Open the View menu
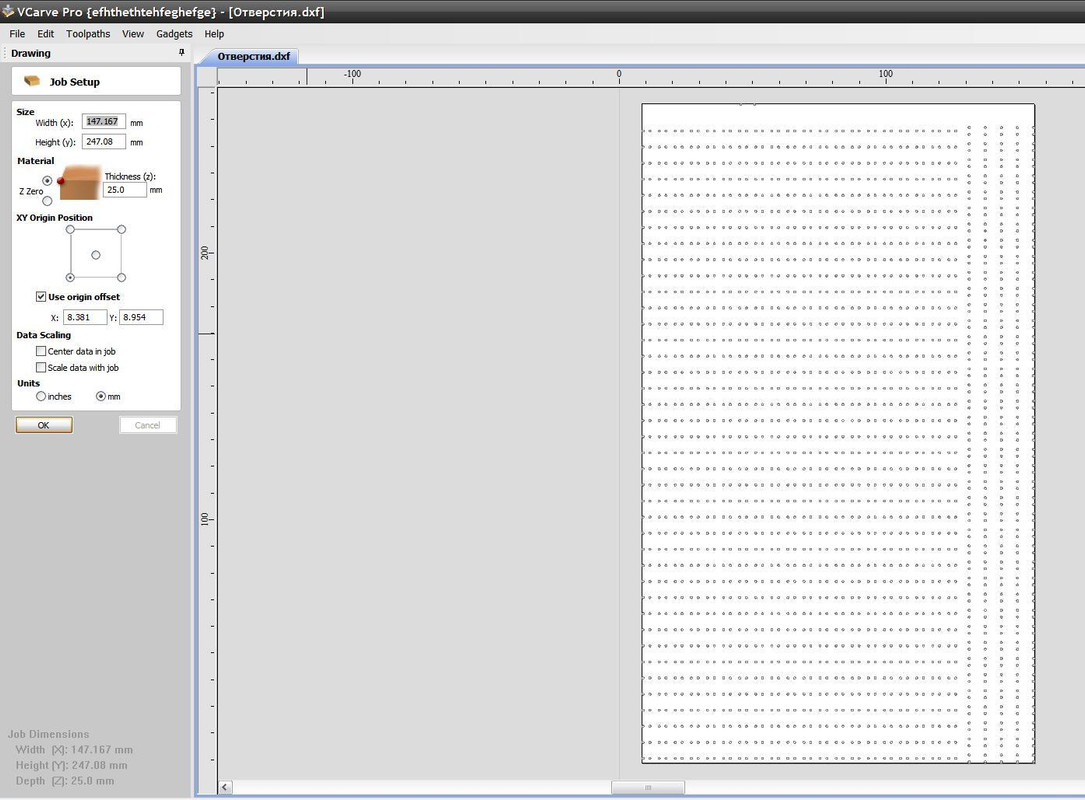The height and width of the screenshot is (800, 1085). click(x=133, y=34)
